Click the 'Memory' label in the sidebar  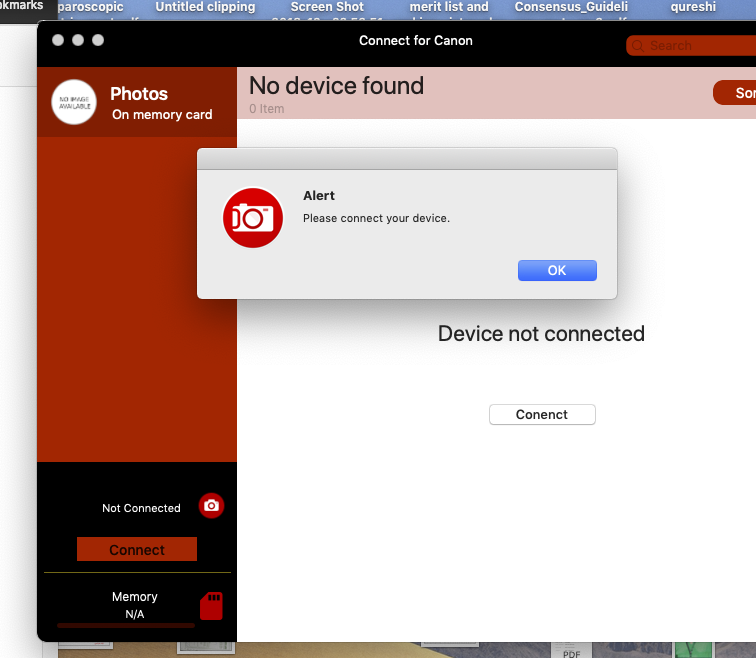pos(135,597)
